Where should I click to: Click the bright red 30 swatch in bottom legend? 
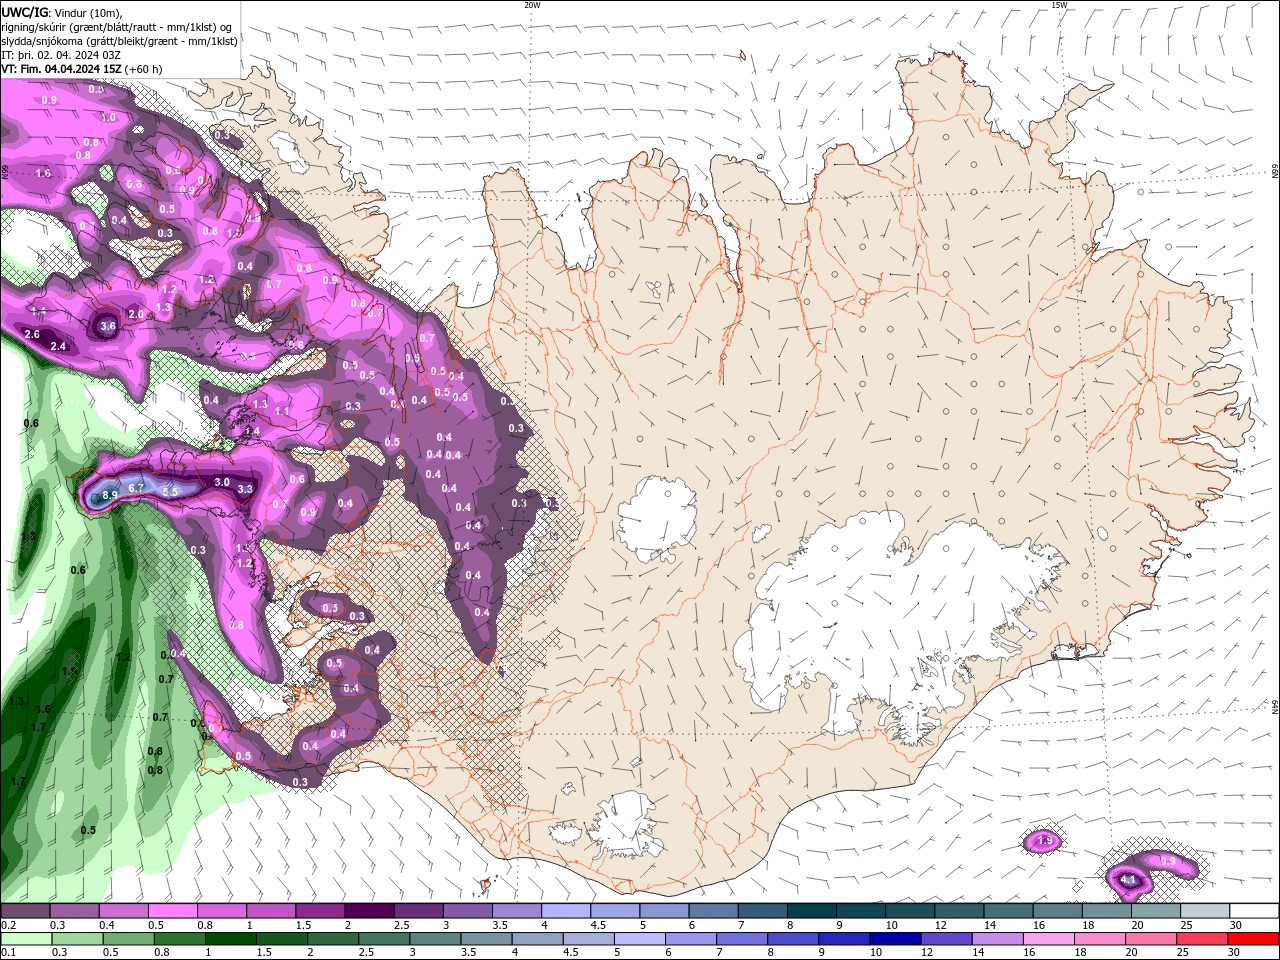click(1253, 939)
